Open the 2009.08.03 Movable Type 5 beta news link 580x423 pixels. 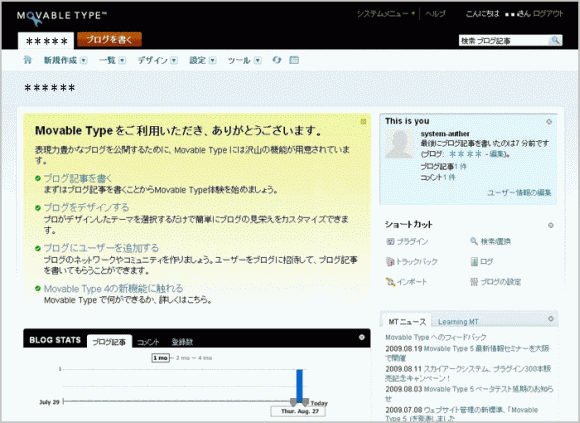(469, 393)
